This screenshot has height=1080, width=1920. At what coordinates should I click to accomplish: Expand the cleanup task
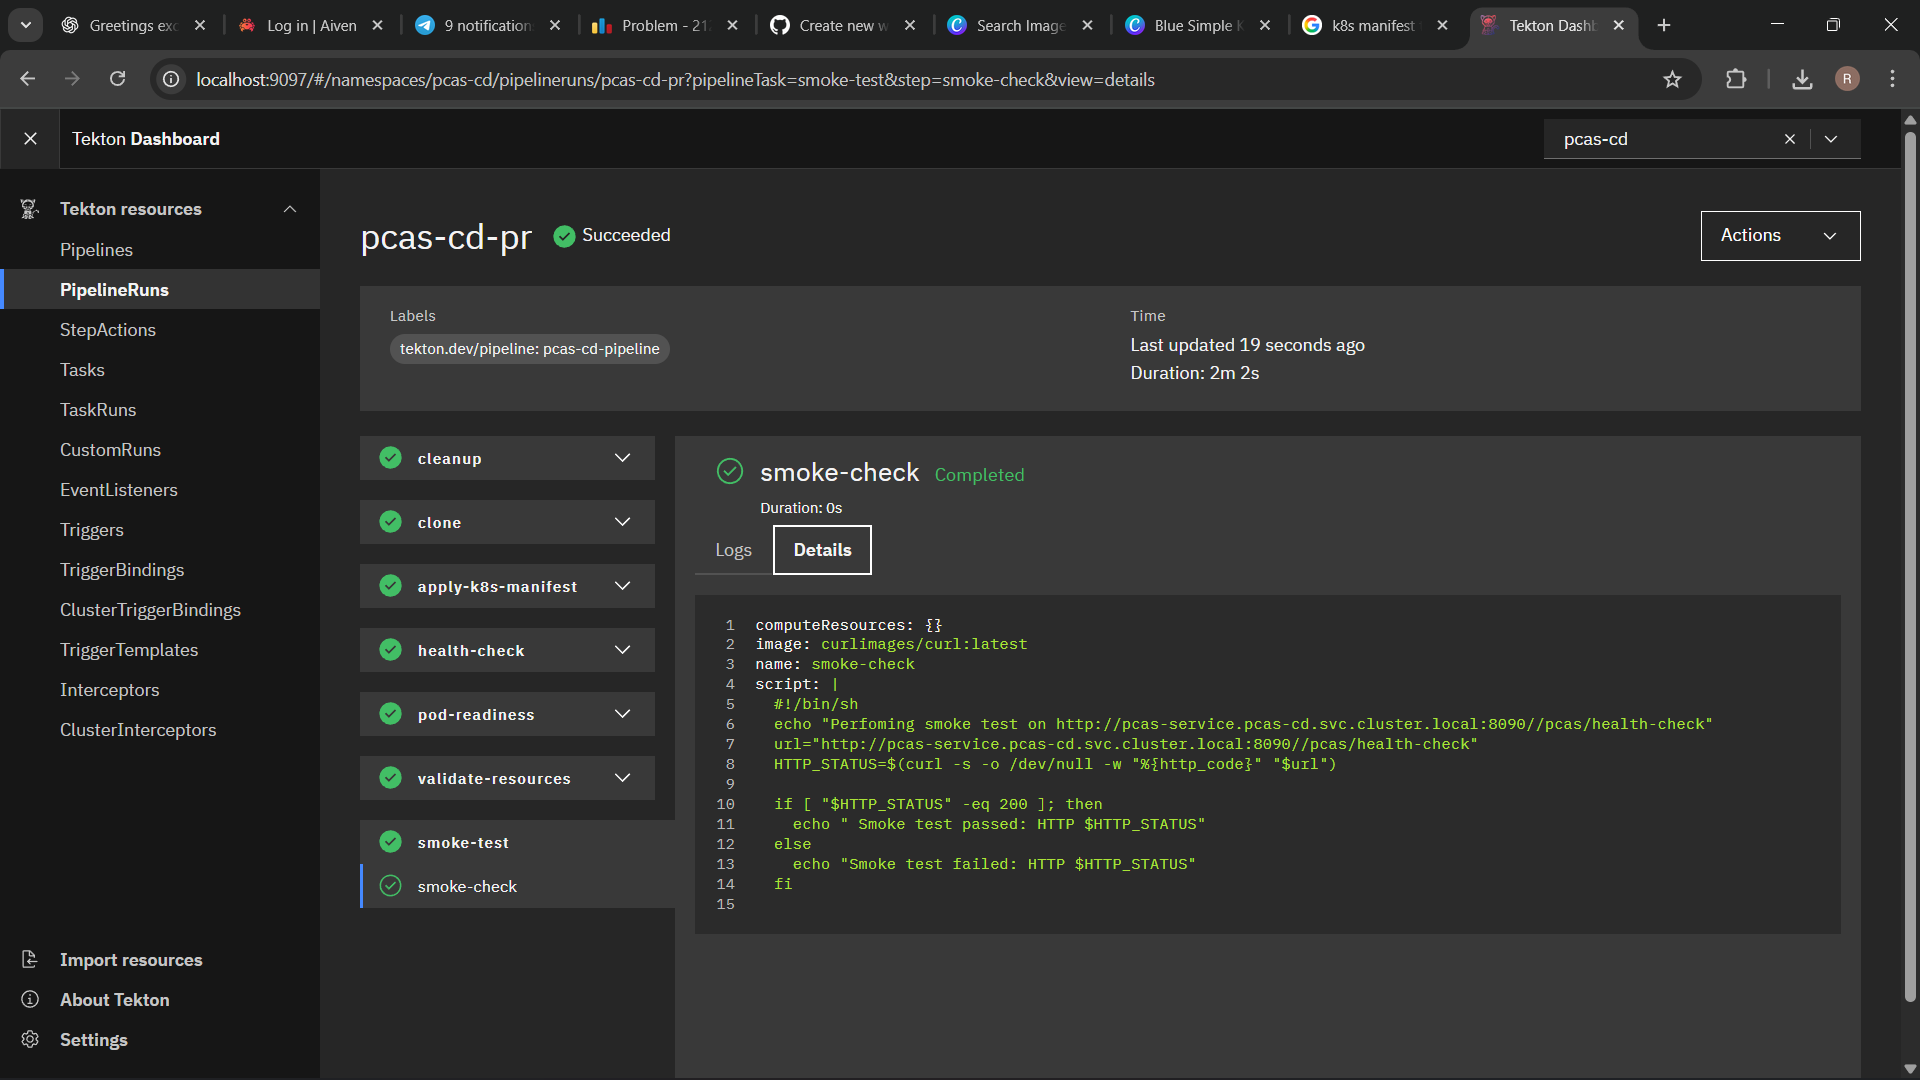pos(622,458)
